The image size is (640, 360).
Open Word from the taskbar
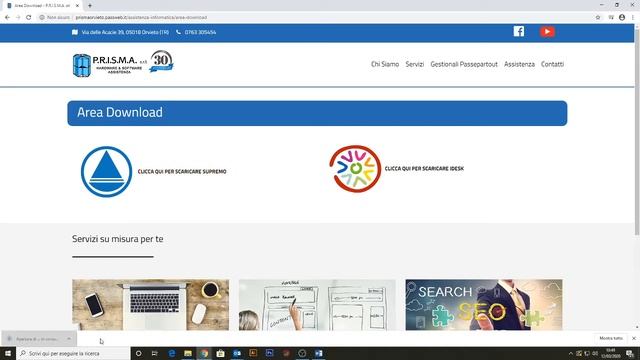point(319,353)
